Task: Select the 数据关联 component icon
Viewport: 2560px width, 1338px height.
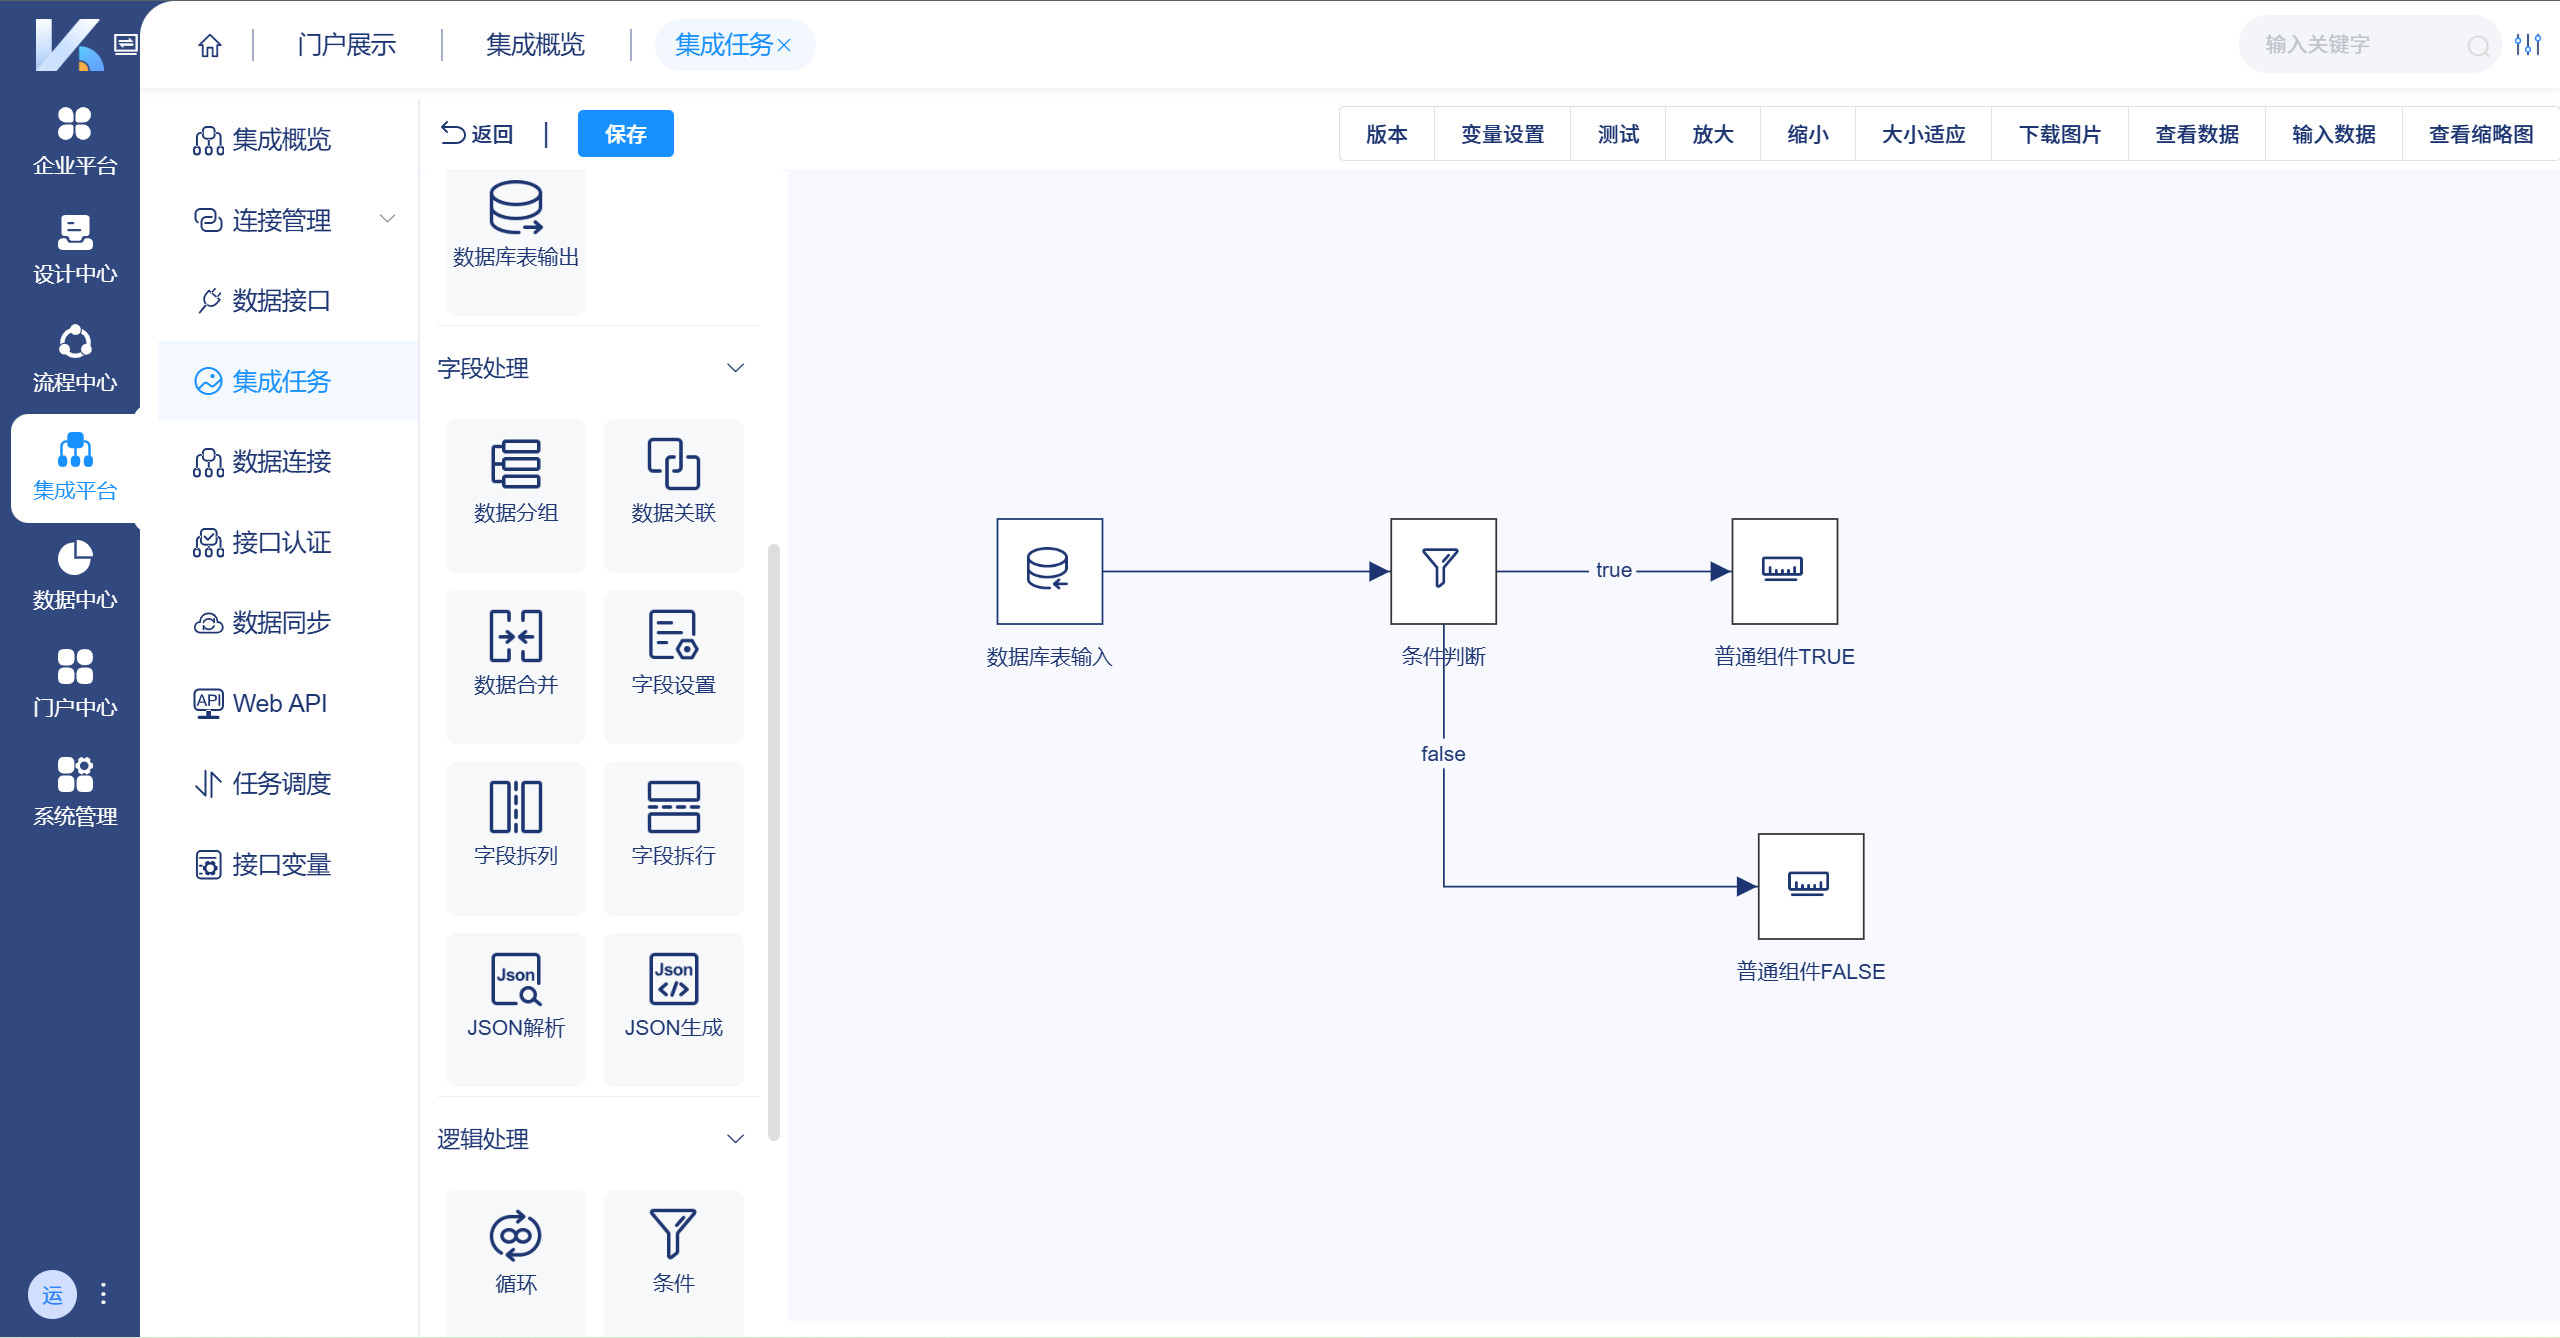Action: [673, 465]
